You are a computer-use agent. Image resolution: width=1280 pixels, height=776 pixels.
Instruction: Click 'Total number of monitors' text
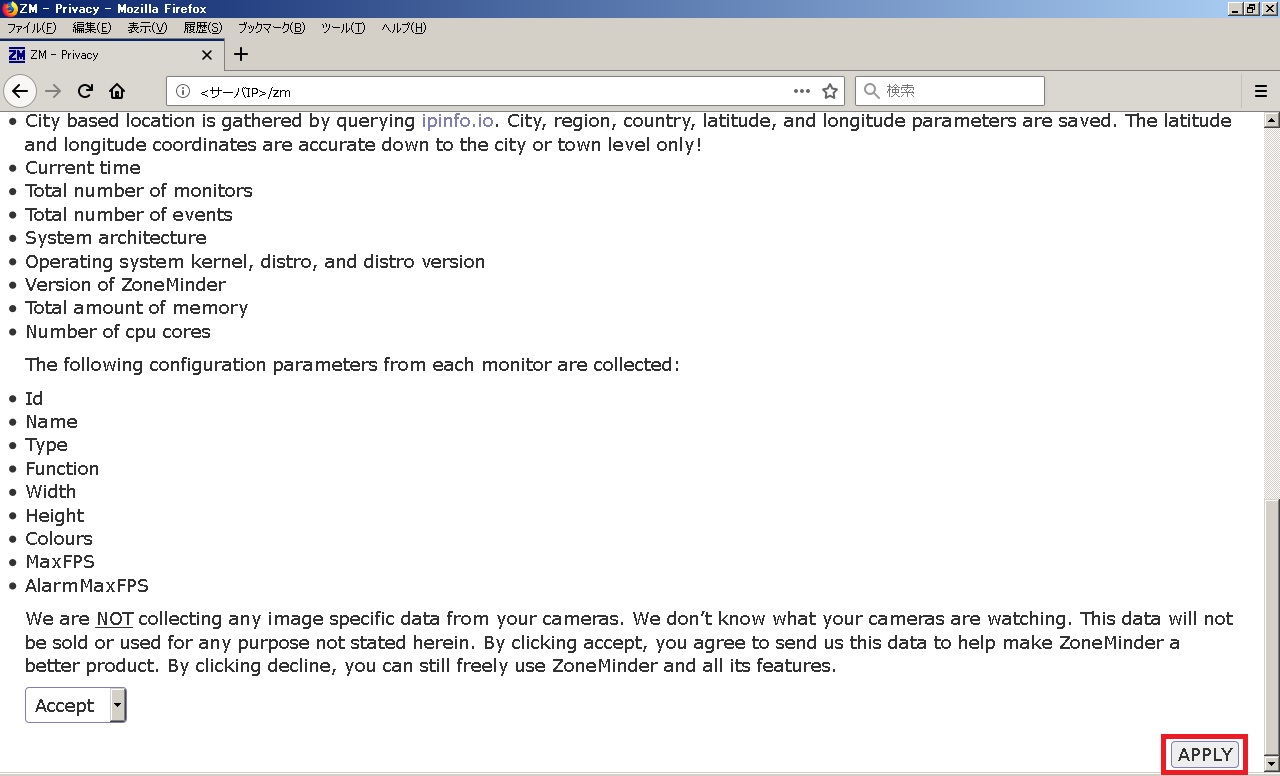139,191
